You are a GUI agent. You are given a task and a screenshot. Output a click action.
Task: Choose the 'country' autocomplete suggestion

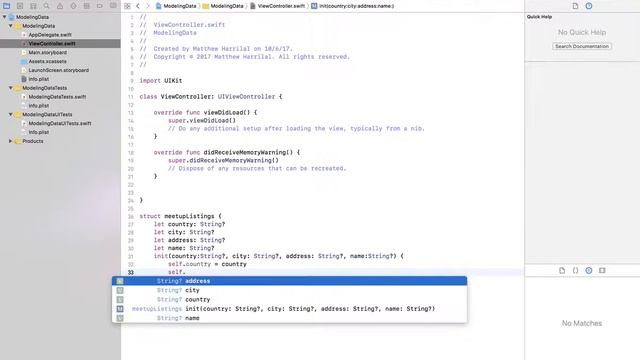[x=289, y=299]
